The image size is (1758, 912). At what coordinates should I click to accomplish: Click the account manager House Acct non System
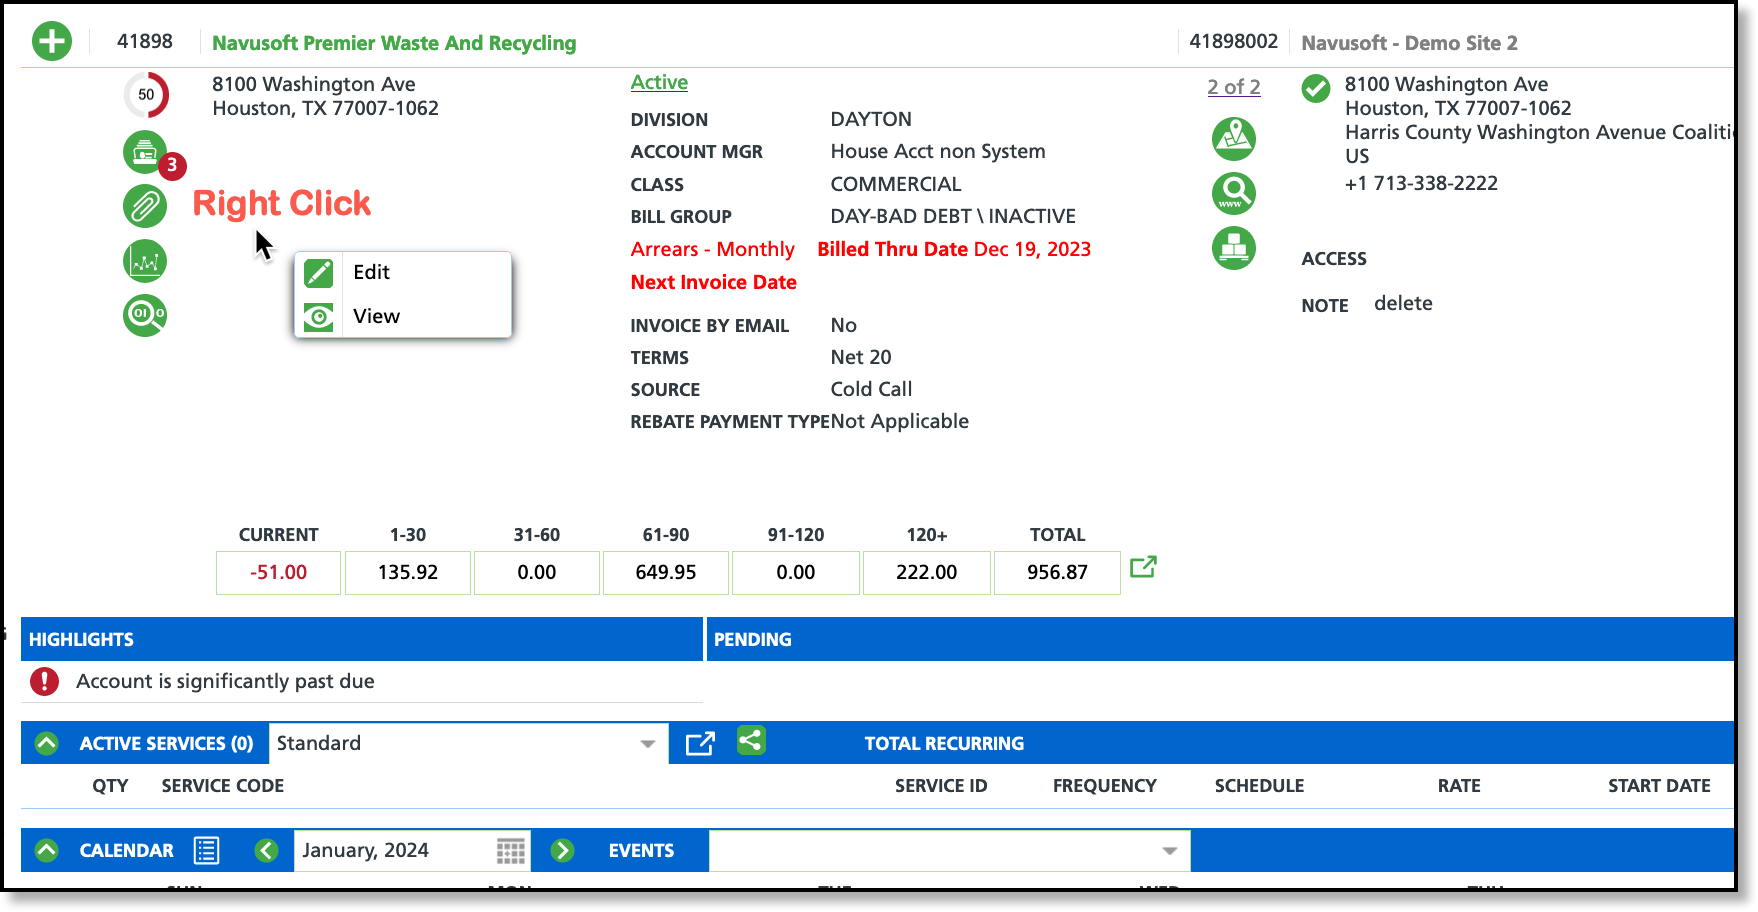point(938,151)
